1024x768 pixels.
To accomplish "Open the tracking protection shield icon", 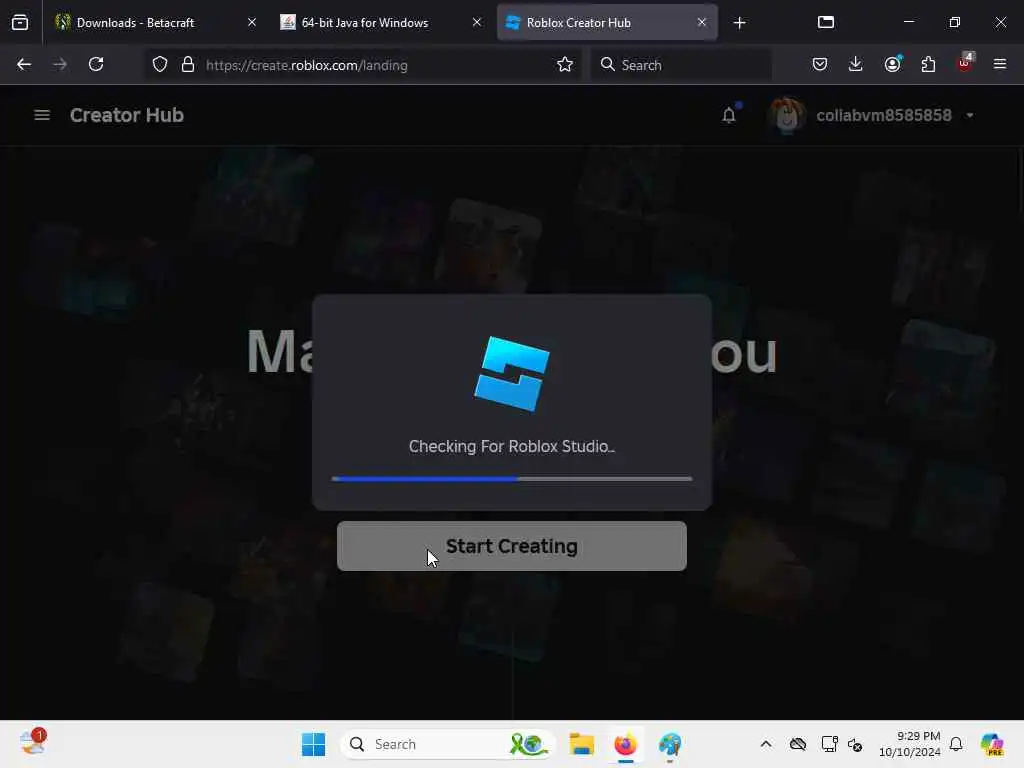I will [x=160, y=65].
